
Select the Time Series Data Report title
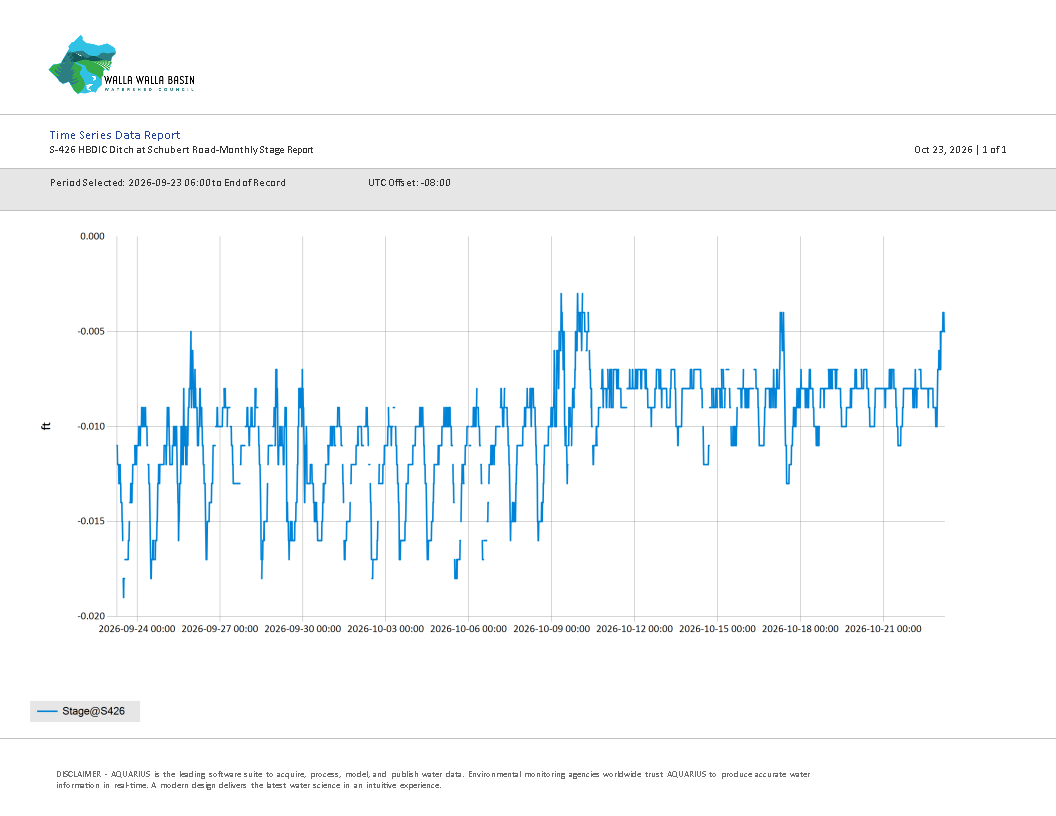click(114, 135)
